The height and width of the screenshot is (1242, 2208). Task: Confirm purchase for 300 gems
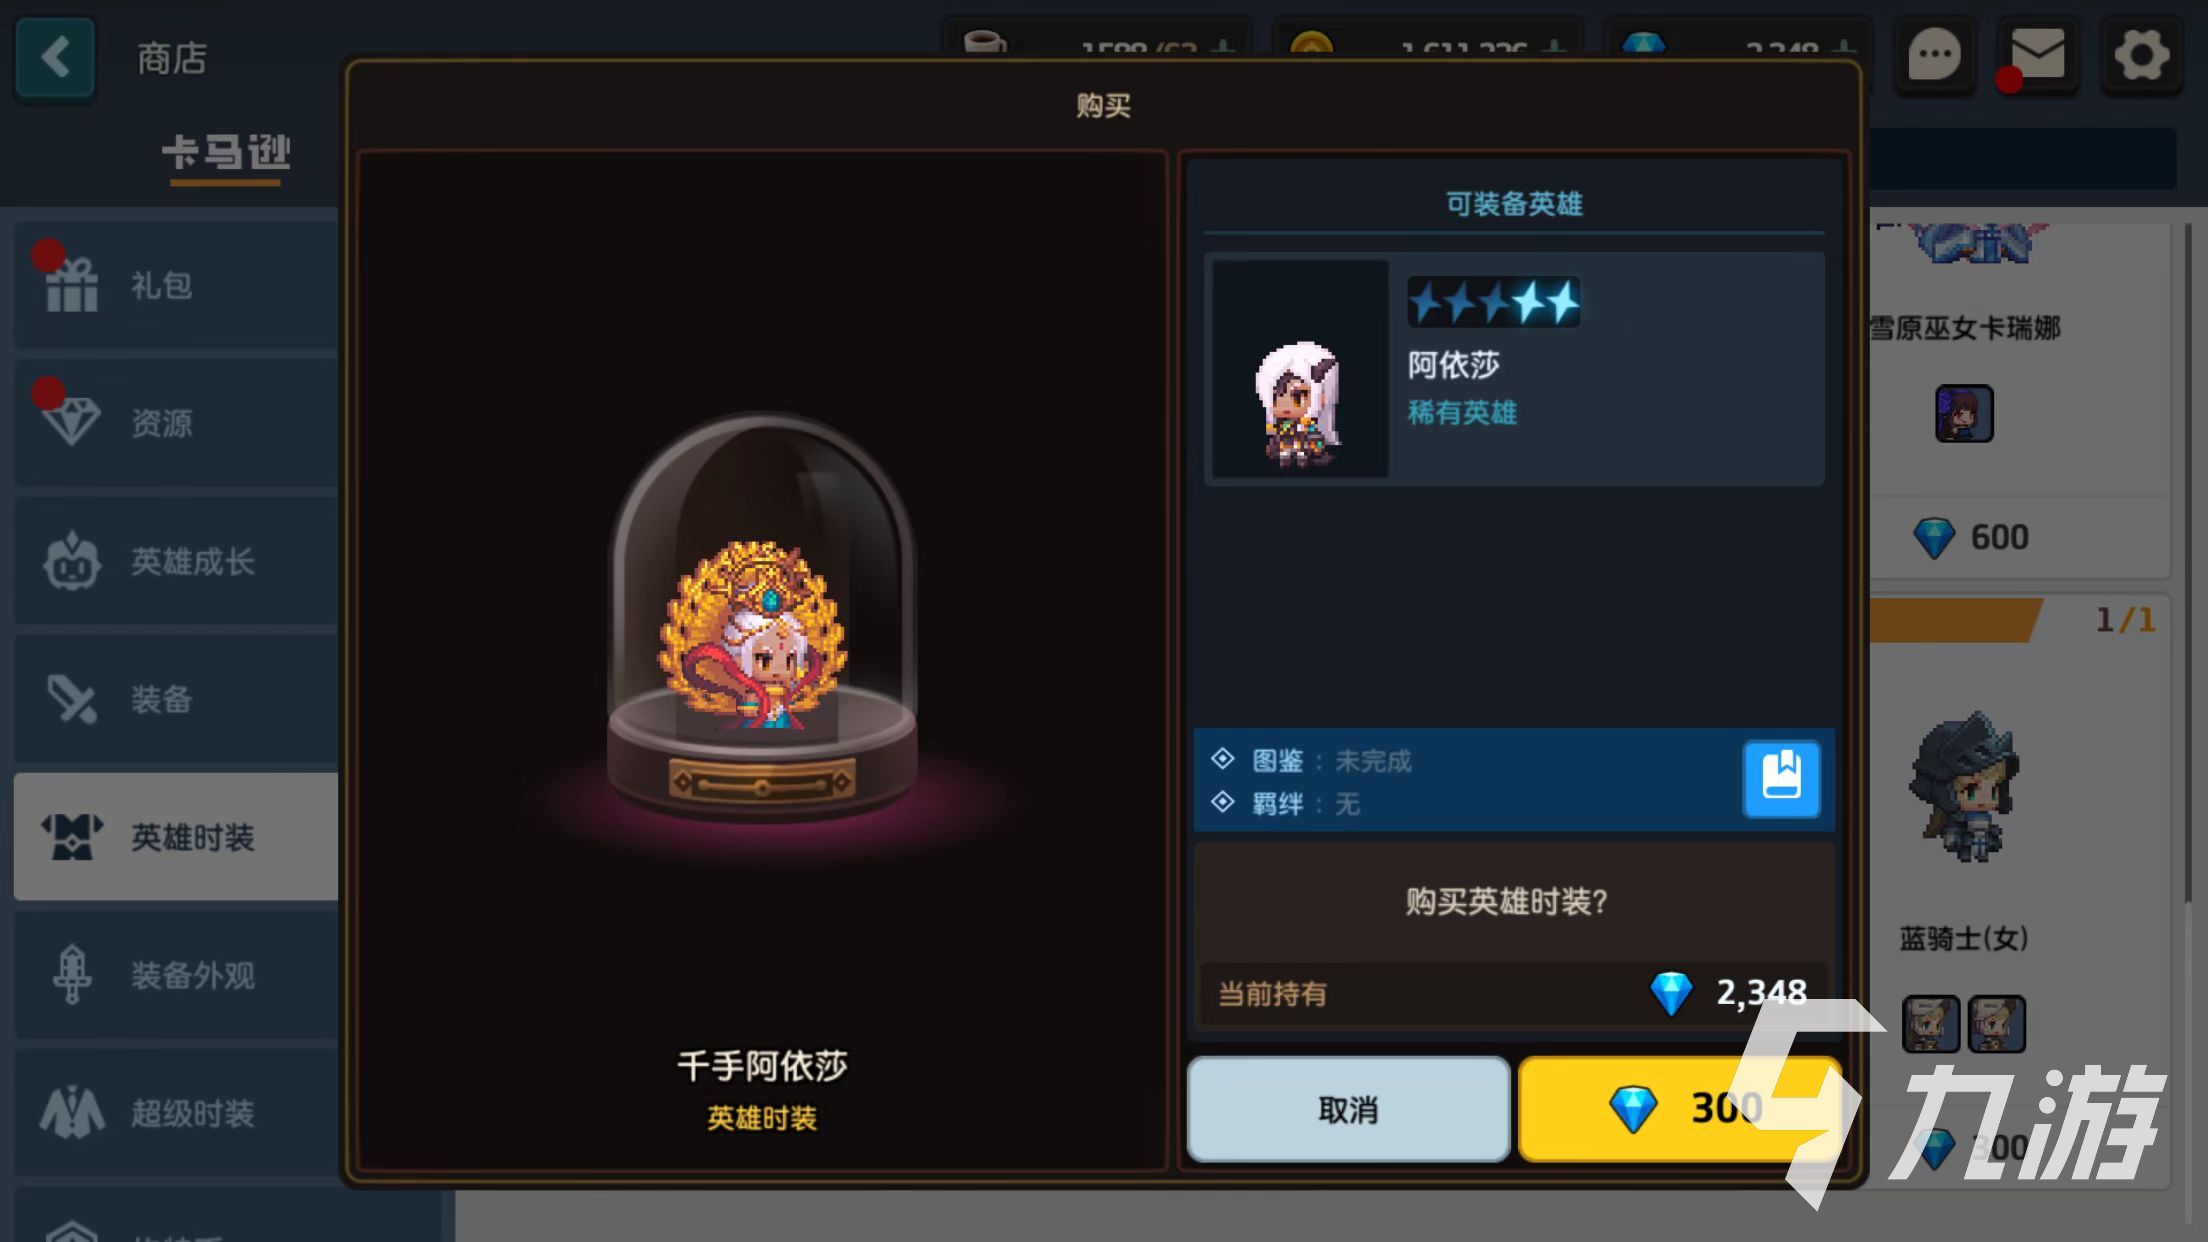coord(1679,1109)
